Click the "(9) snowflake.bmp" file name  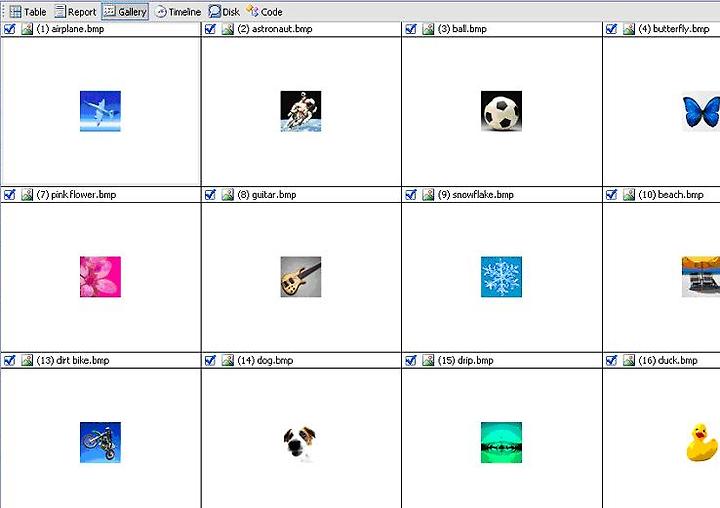point(476,195)
